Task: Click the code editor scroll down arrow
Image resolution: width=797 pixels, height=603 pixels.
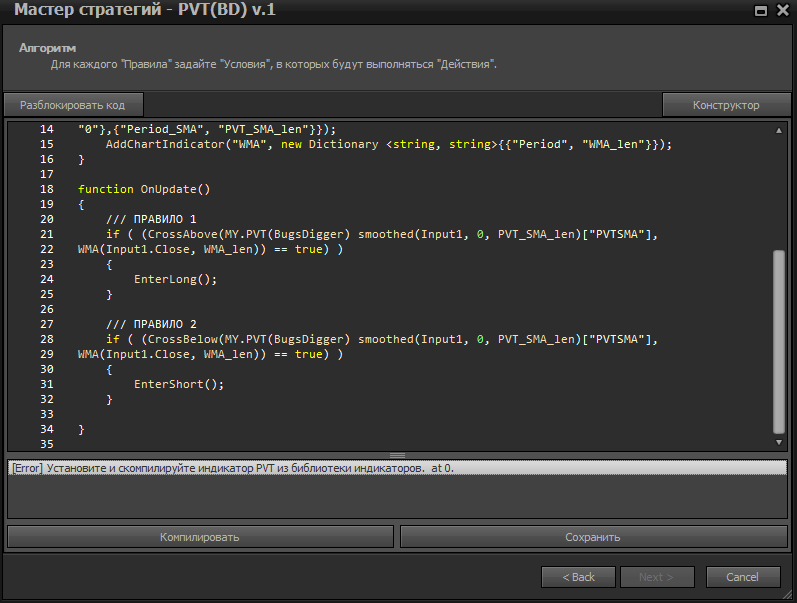Action: 780,441
